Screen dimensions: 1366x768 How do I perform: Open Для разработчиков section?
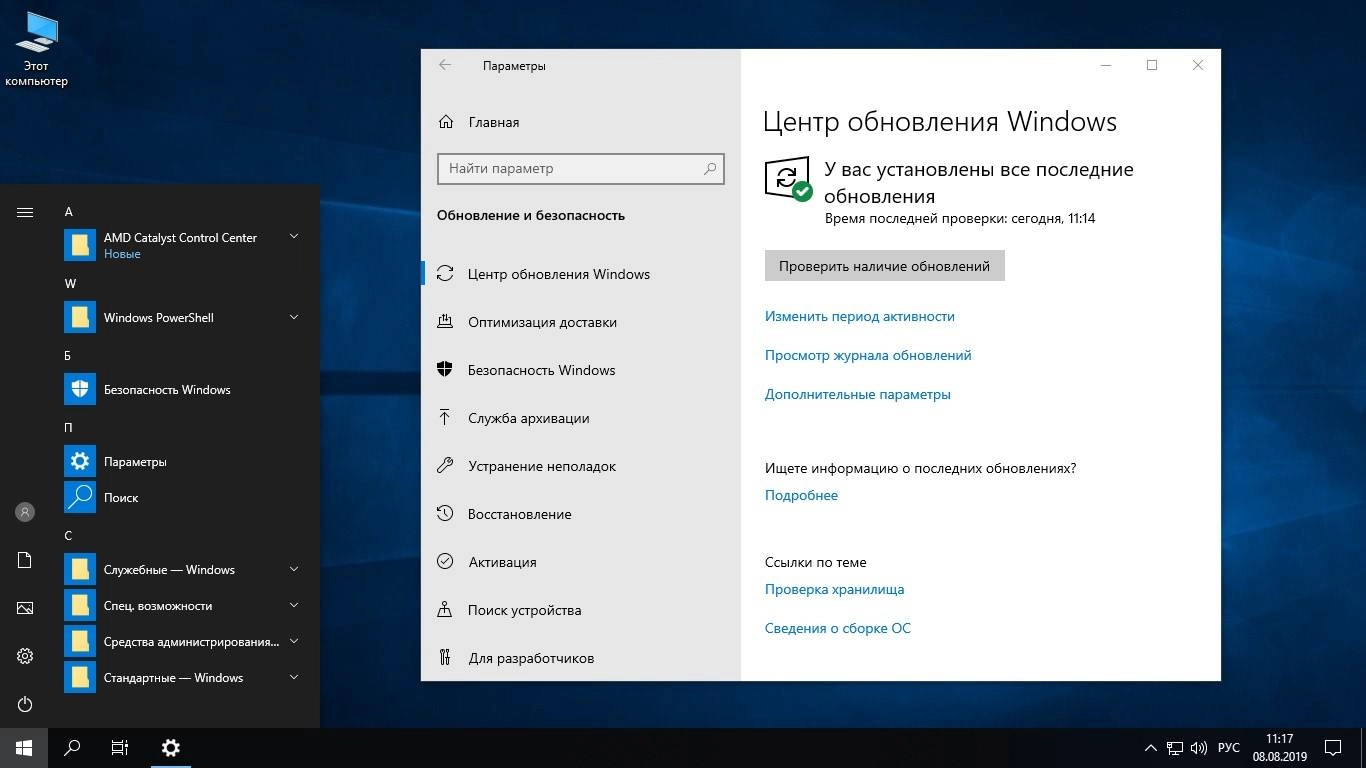coord(581,658)
